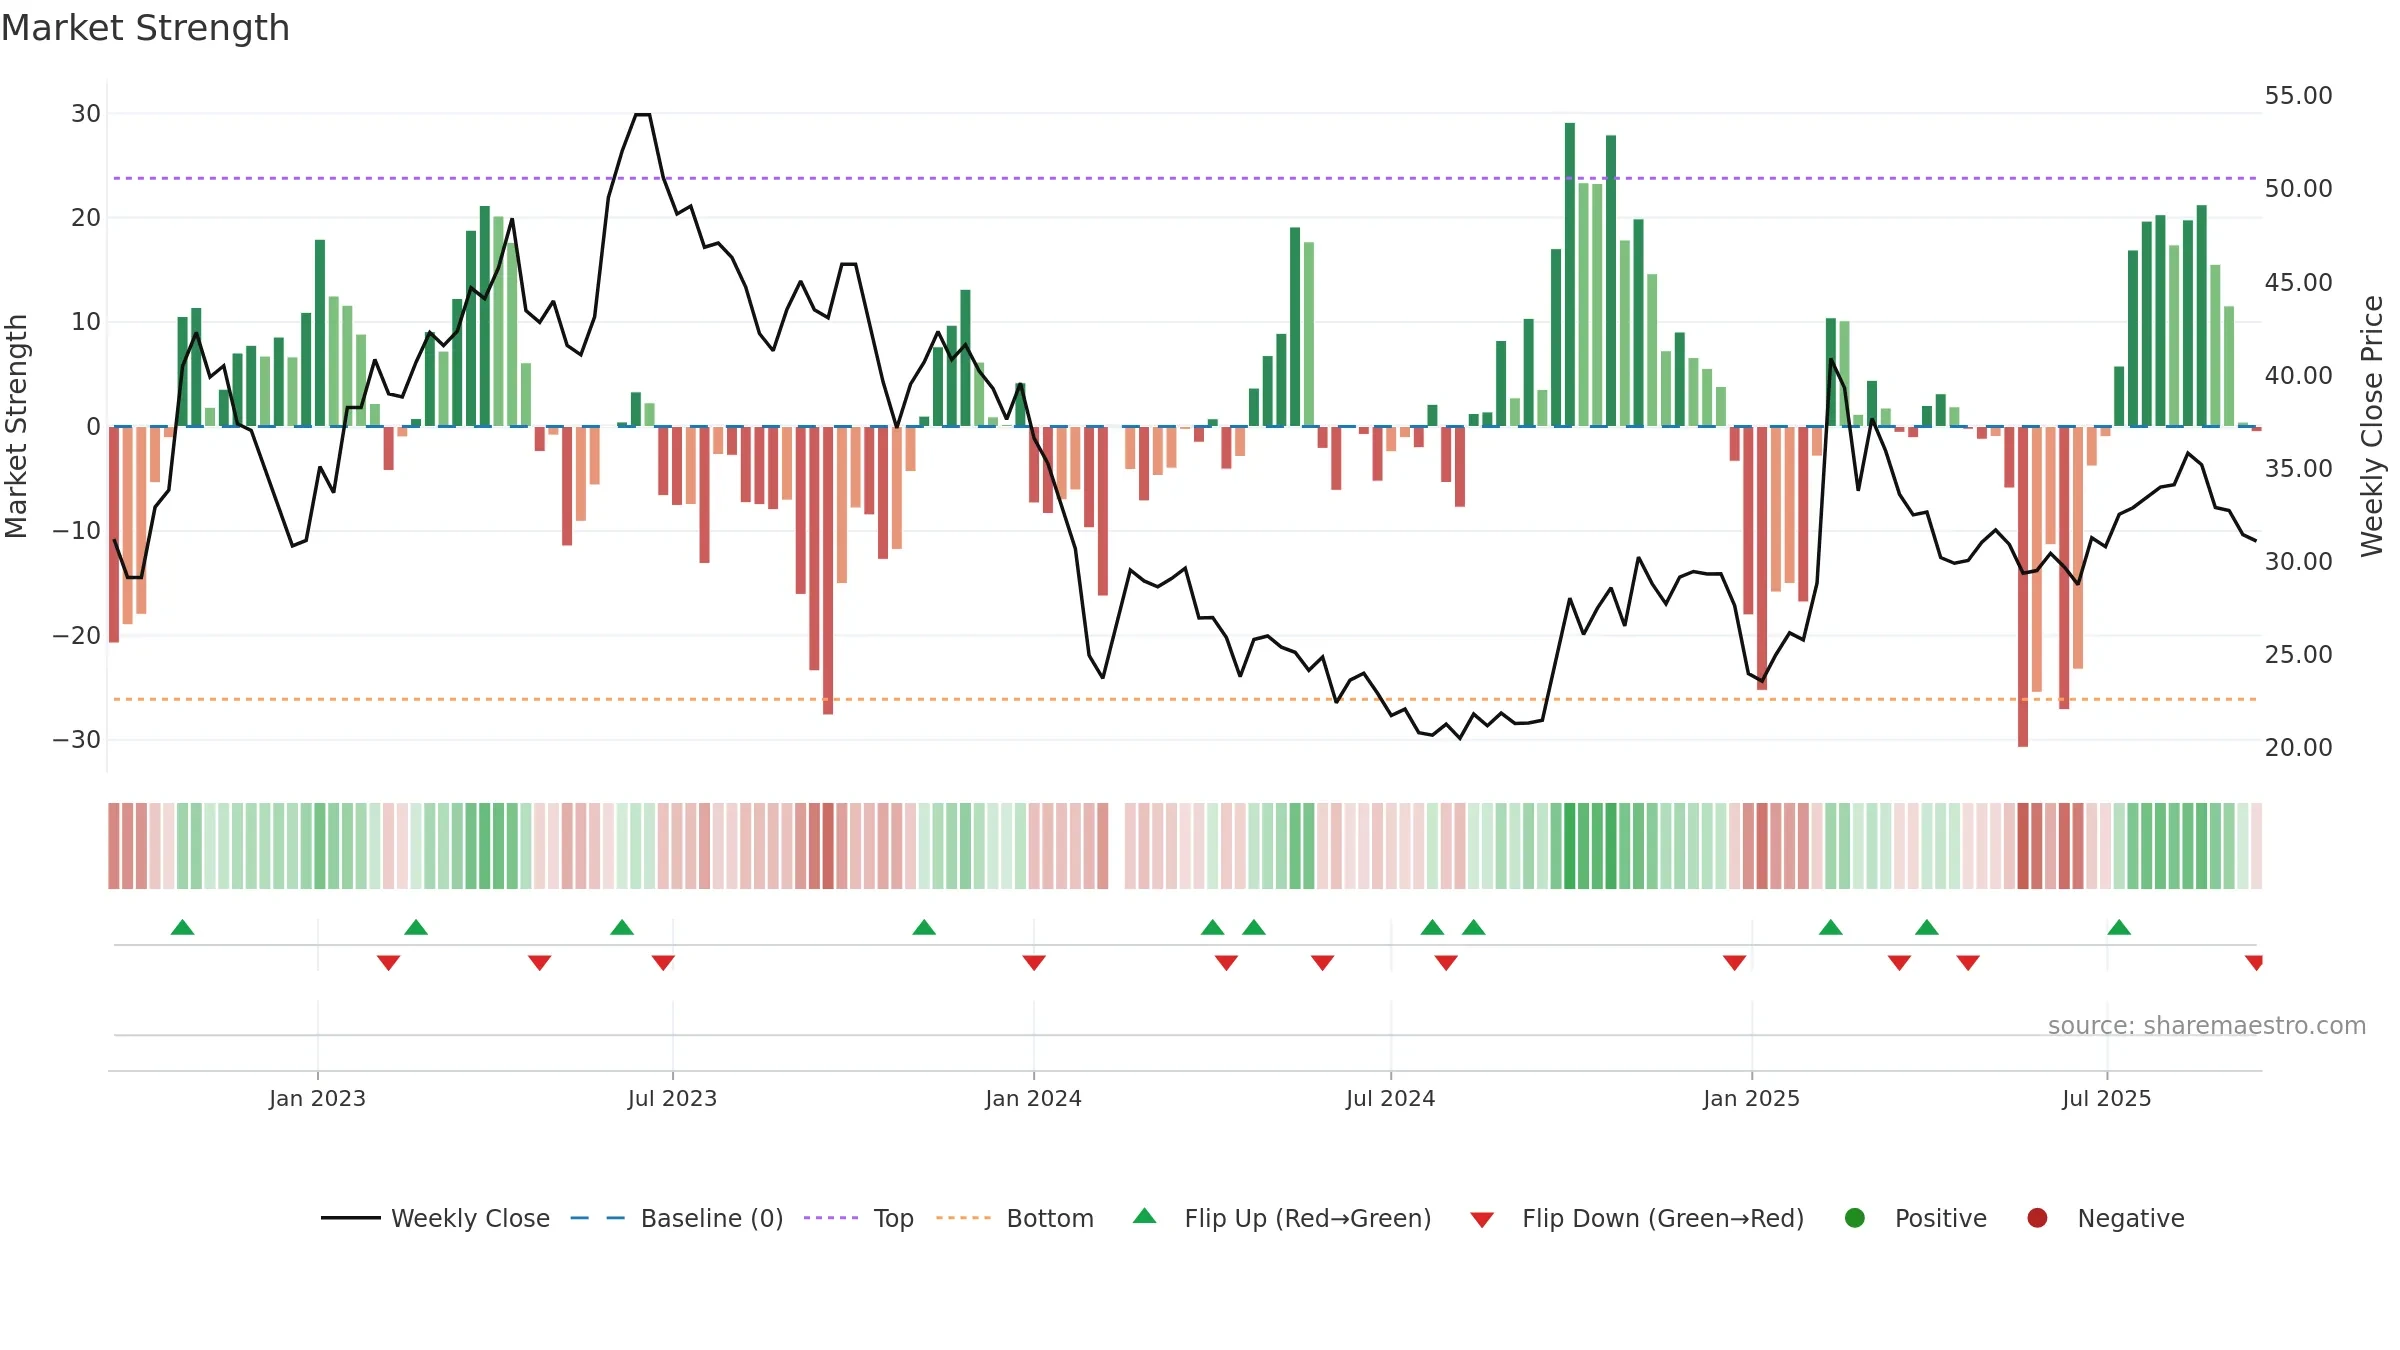
Task: Click the −30 market strength axis label
Action: coord(77,740)
